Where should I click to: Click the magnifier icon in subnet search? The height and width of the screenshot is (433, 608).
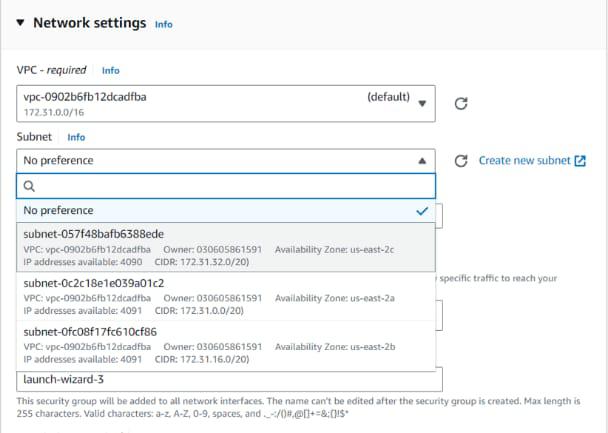29,186
